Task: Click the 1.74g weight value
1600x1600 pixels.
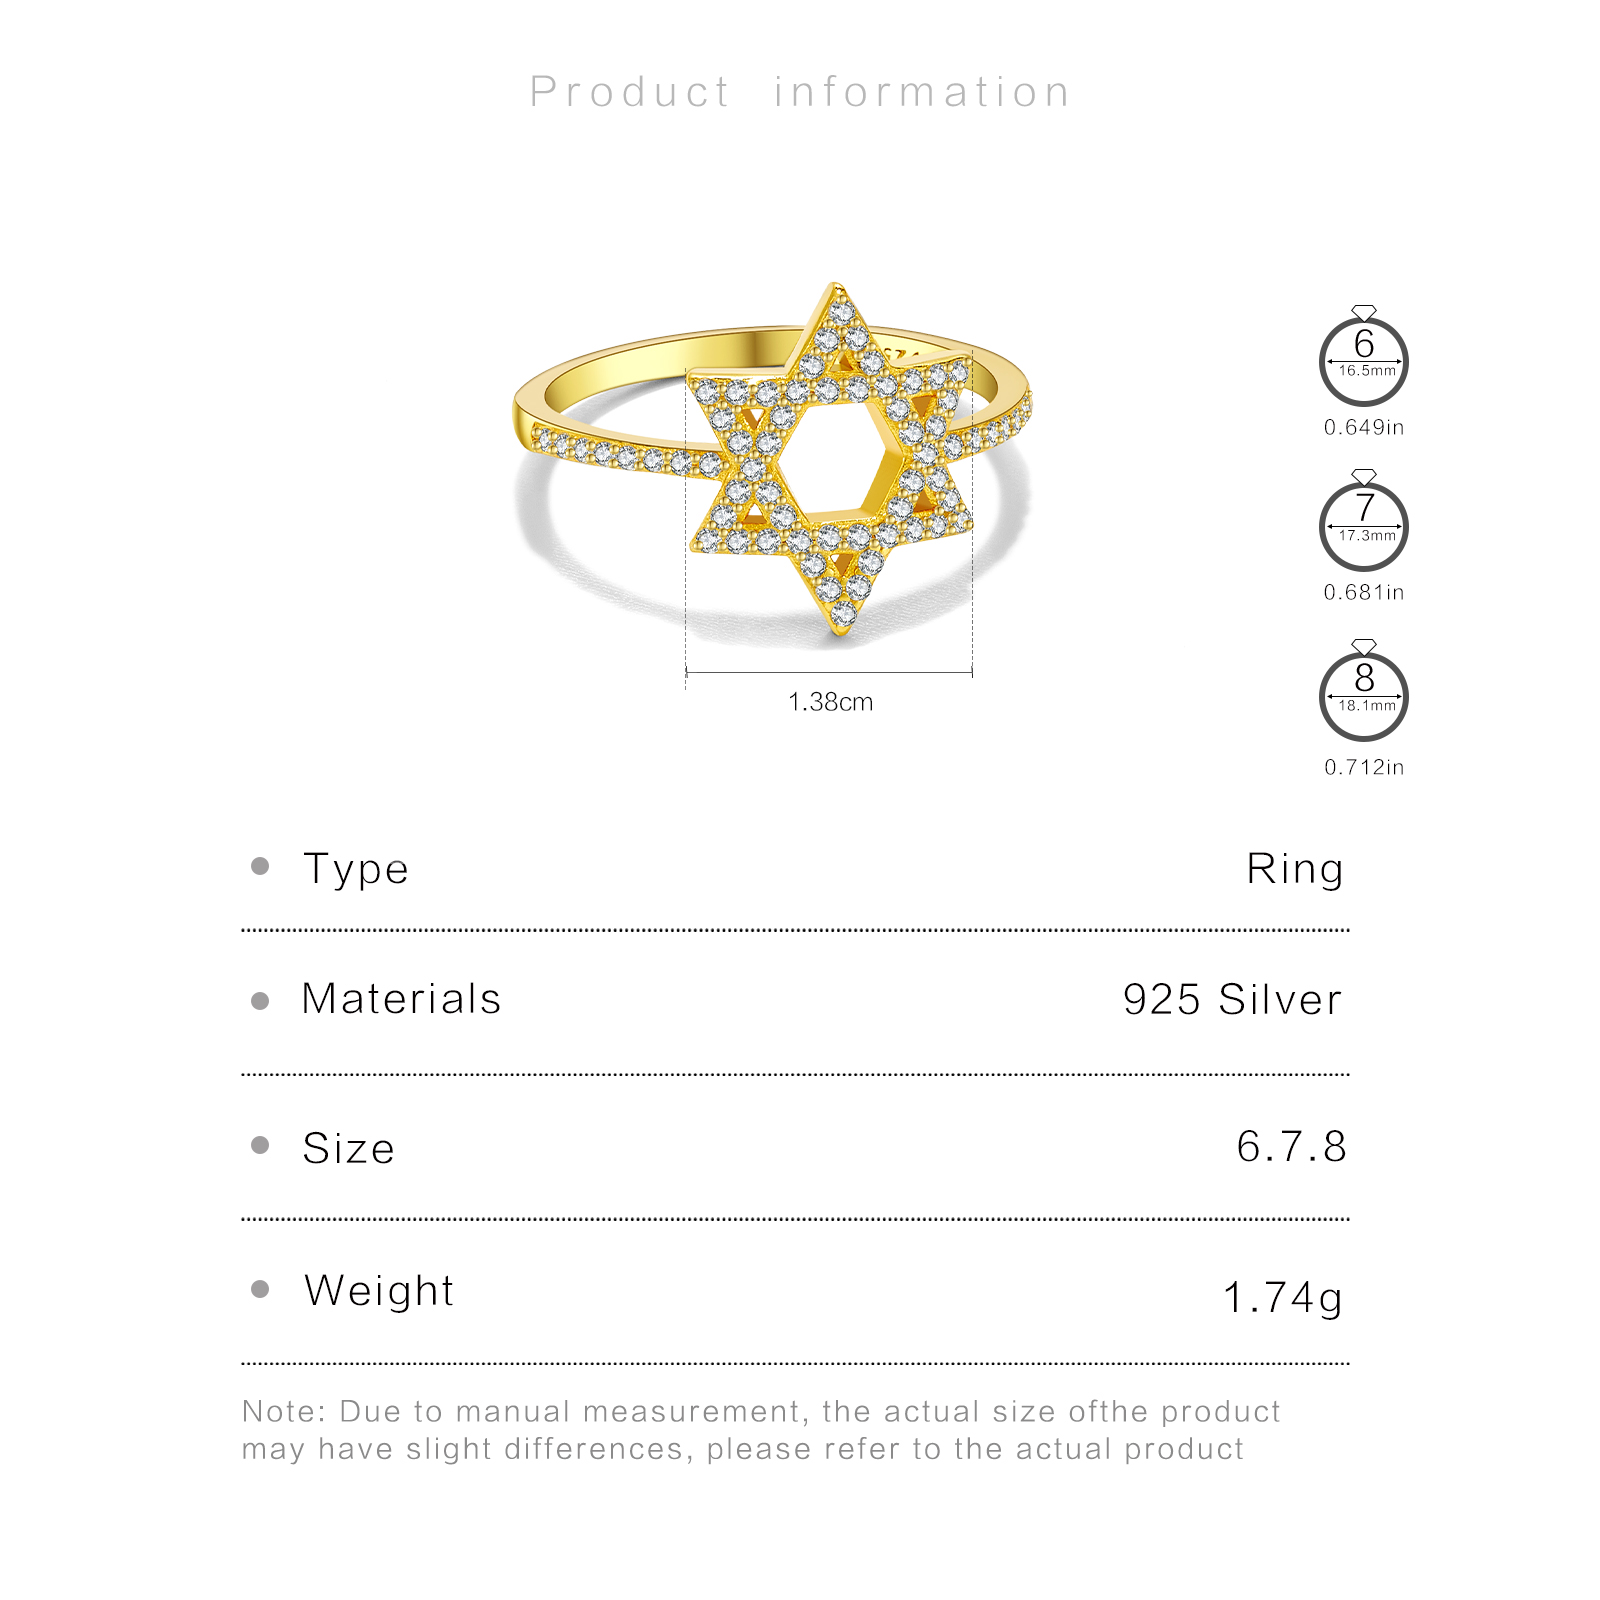Action: [x=1282, y=1298]
